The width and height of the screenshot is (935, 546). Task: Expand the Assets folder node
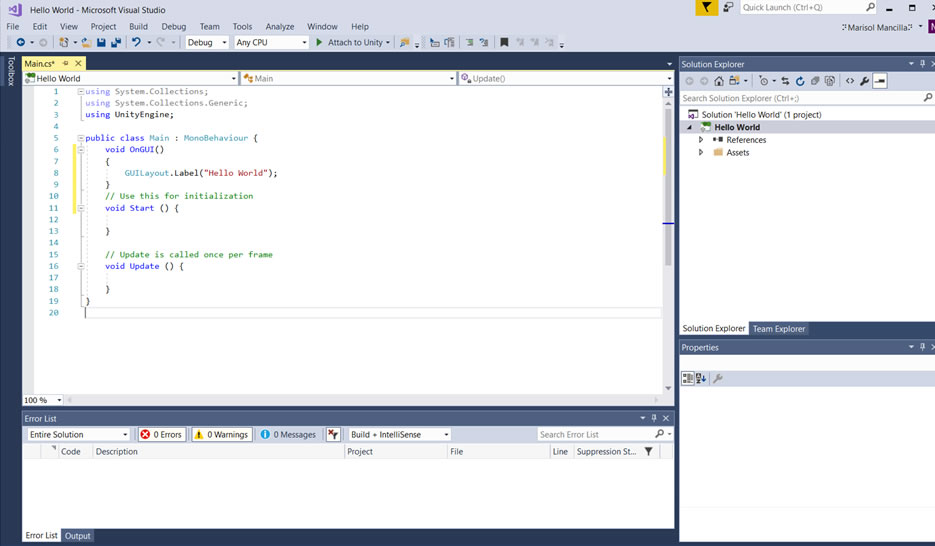coord(701,153)
